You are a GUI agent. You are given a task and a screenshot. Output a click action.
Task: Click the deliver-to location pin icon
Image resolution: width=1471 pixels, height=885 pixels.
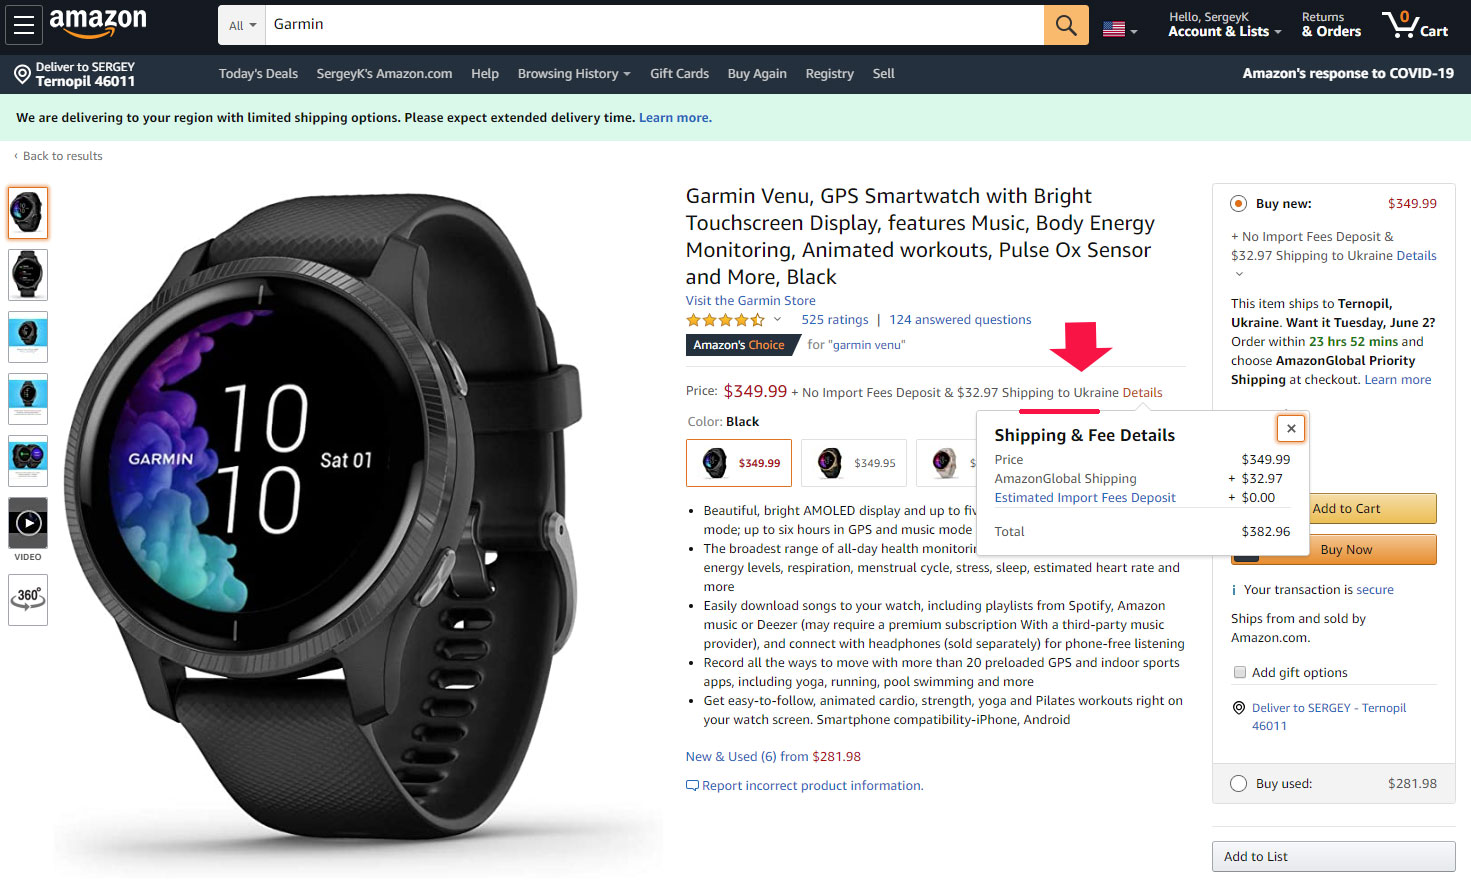pos(22,74)
